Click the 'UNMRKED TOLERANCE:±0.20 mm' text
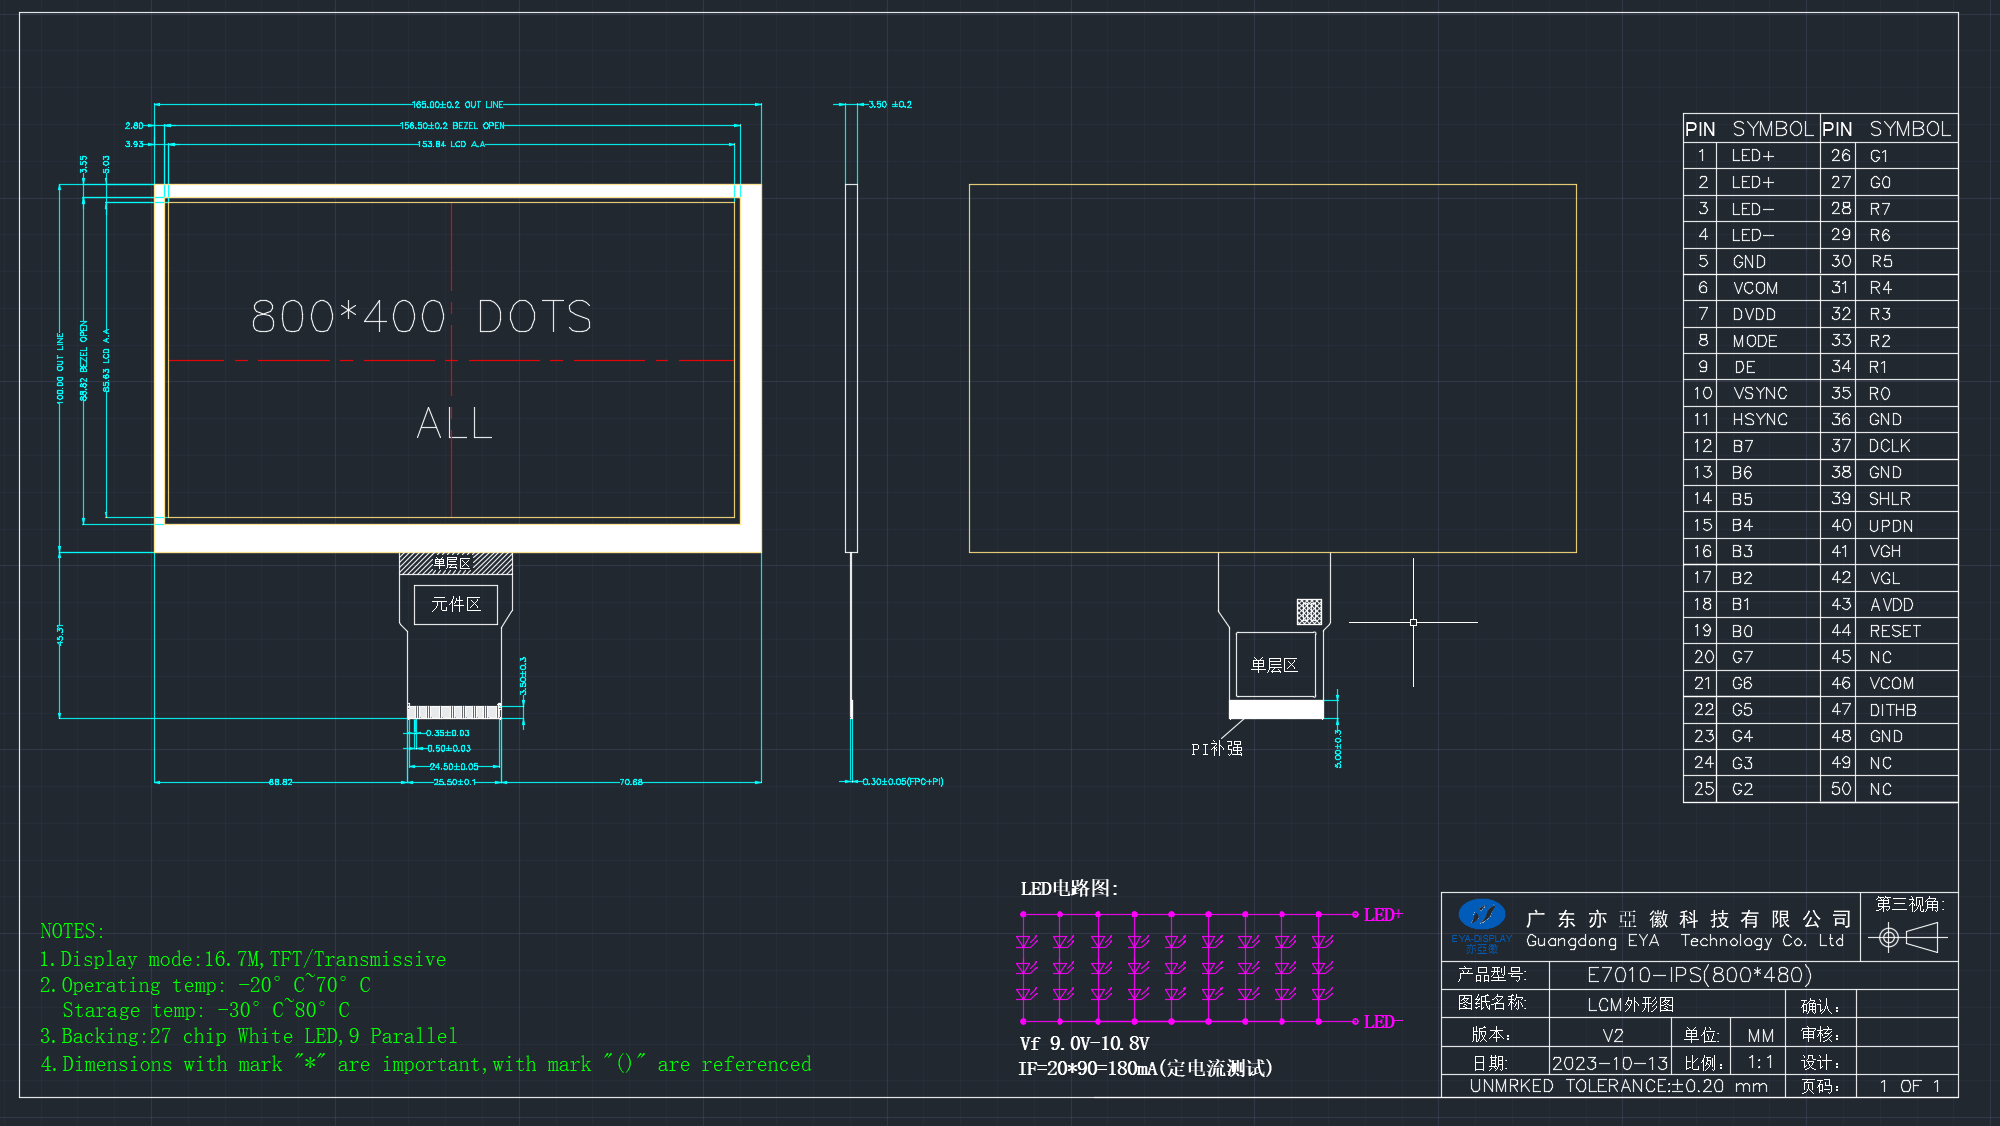This screenshot has height=1126, width=2000. (1618, 1086)
